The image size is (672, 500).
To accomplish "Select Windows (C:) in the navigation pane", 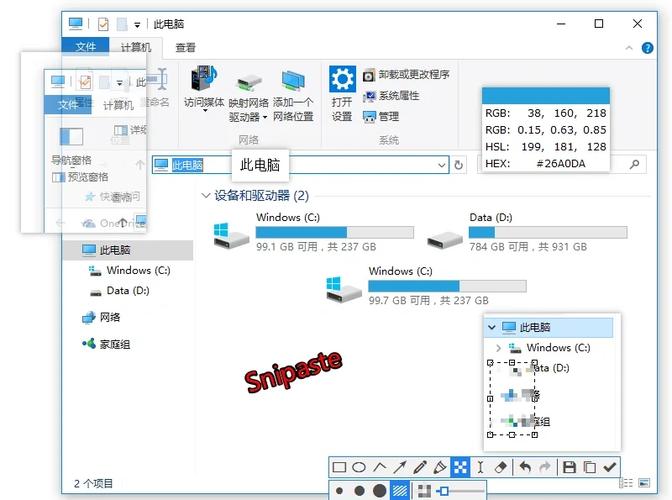I will coord(129,270).
